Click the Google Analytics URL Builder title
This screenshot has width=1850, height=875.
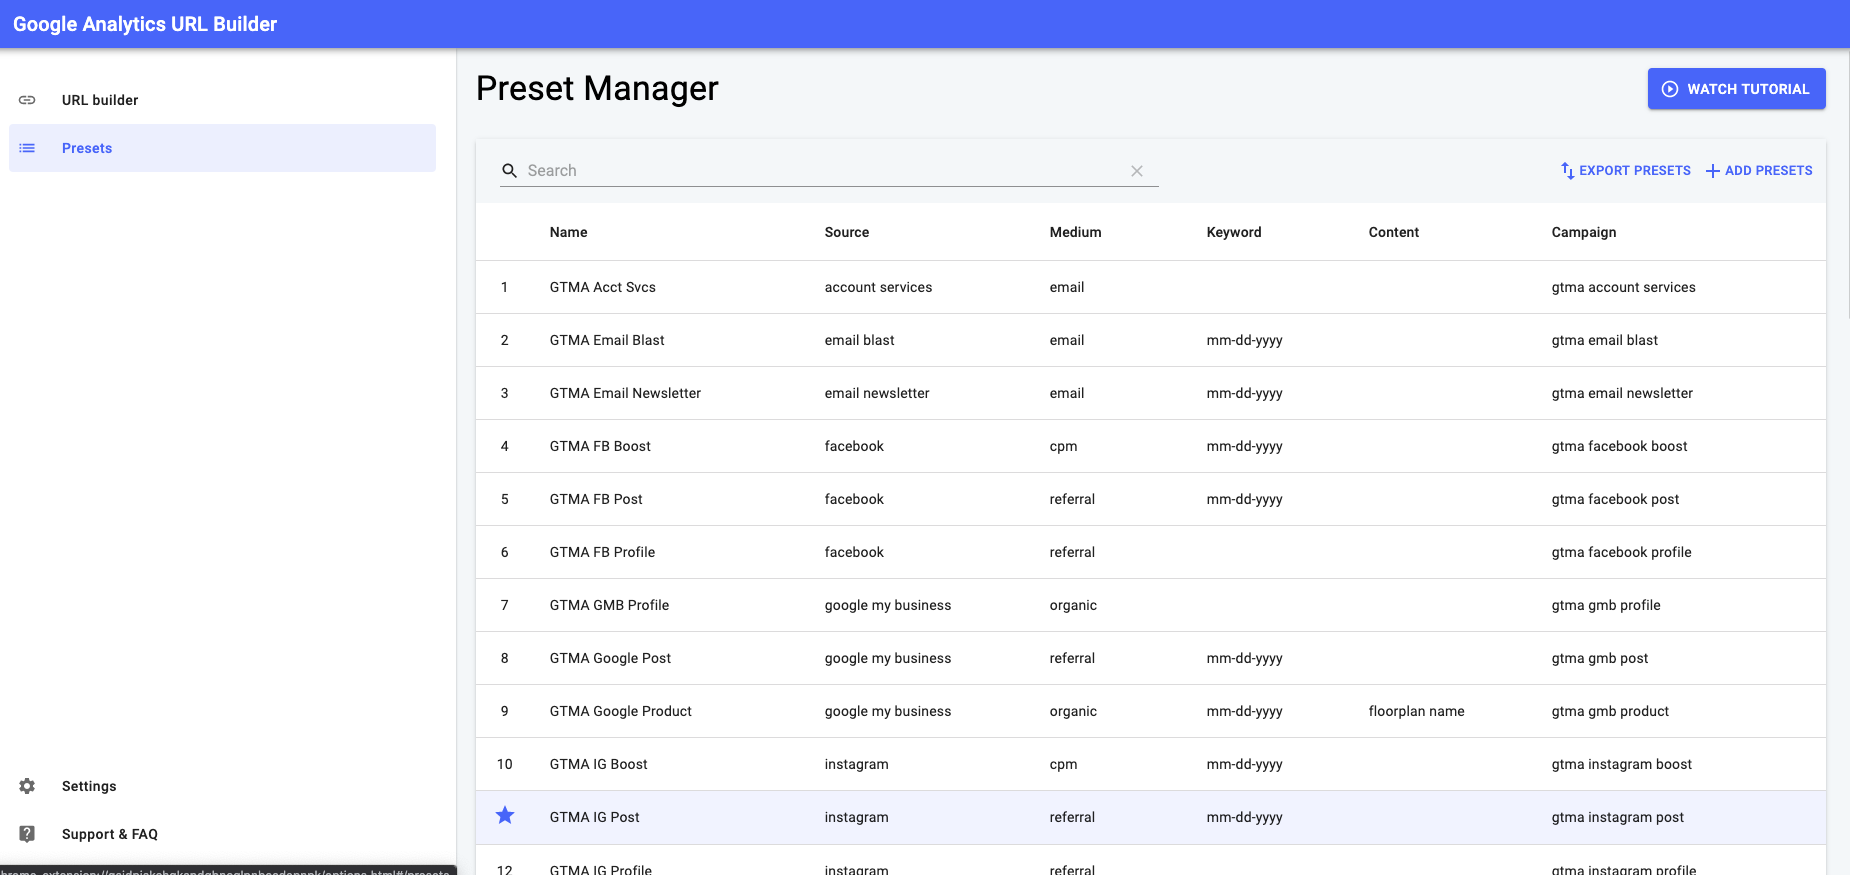click(x=145, y=24)
